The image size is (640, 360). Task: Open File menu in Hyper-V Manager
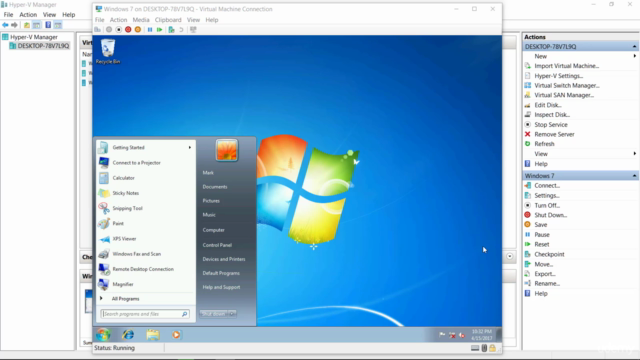[x=8, y=14]
